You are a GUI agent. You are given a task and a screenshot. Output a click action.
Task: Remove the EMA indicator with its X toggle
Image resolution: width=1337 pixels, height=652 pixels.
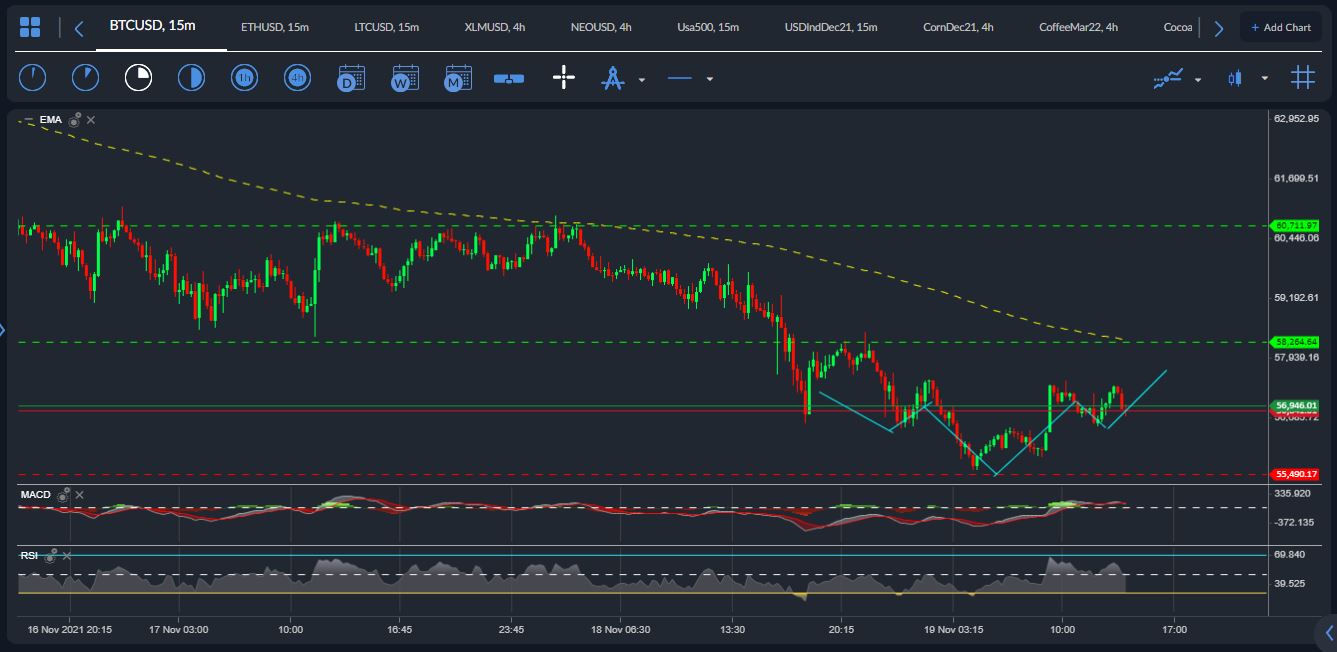pyautogui.click(x=90, y=119)
